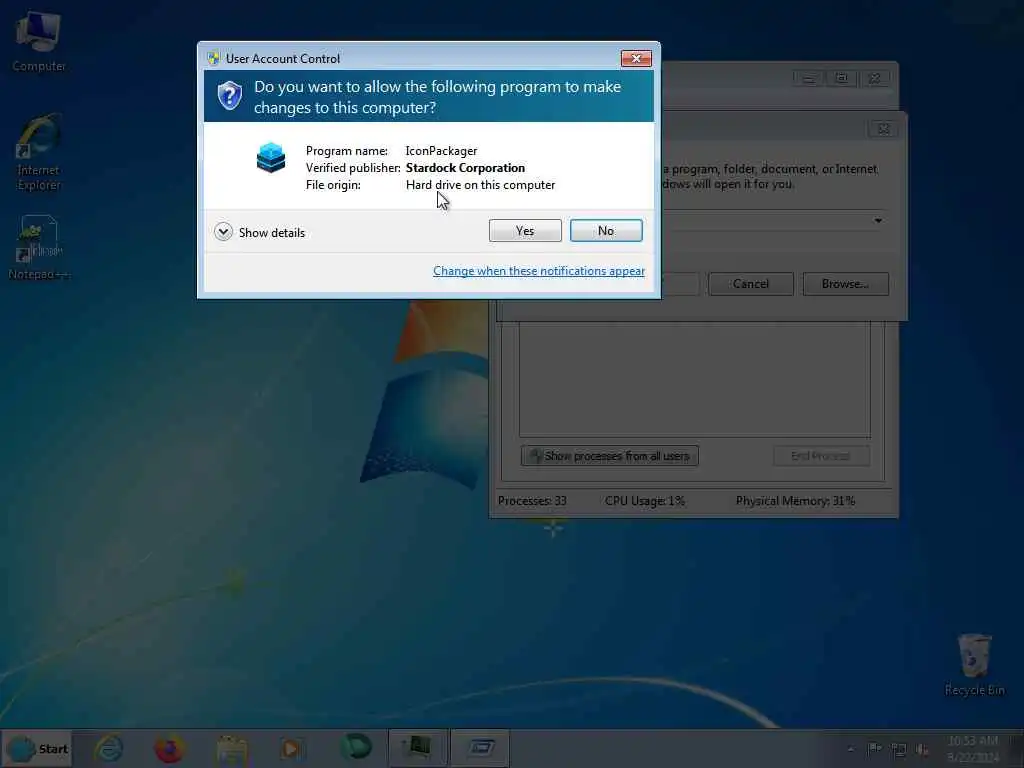Click End Process in Task Manager

(821, 456)
